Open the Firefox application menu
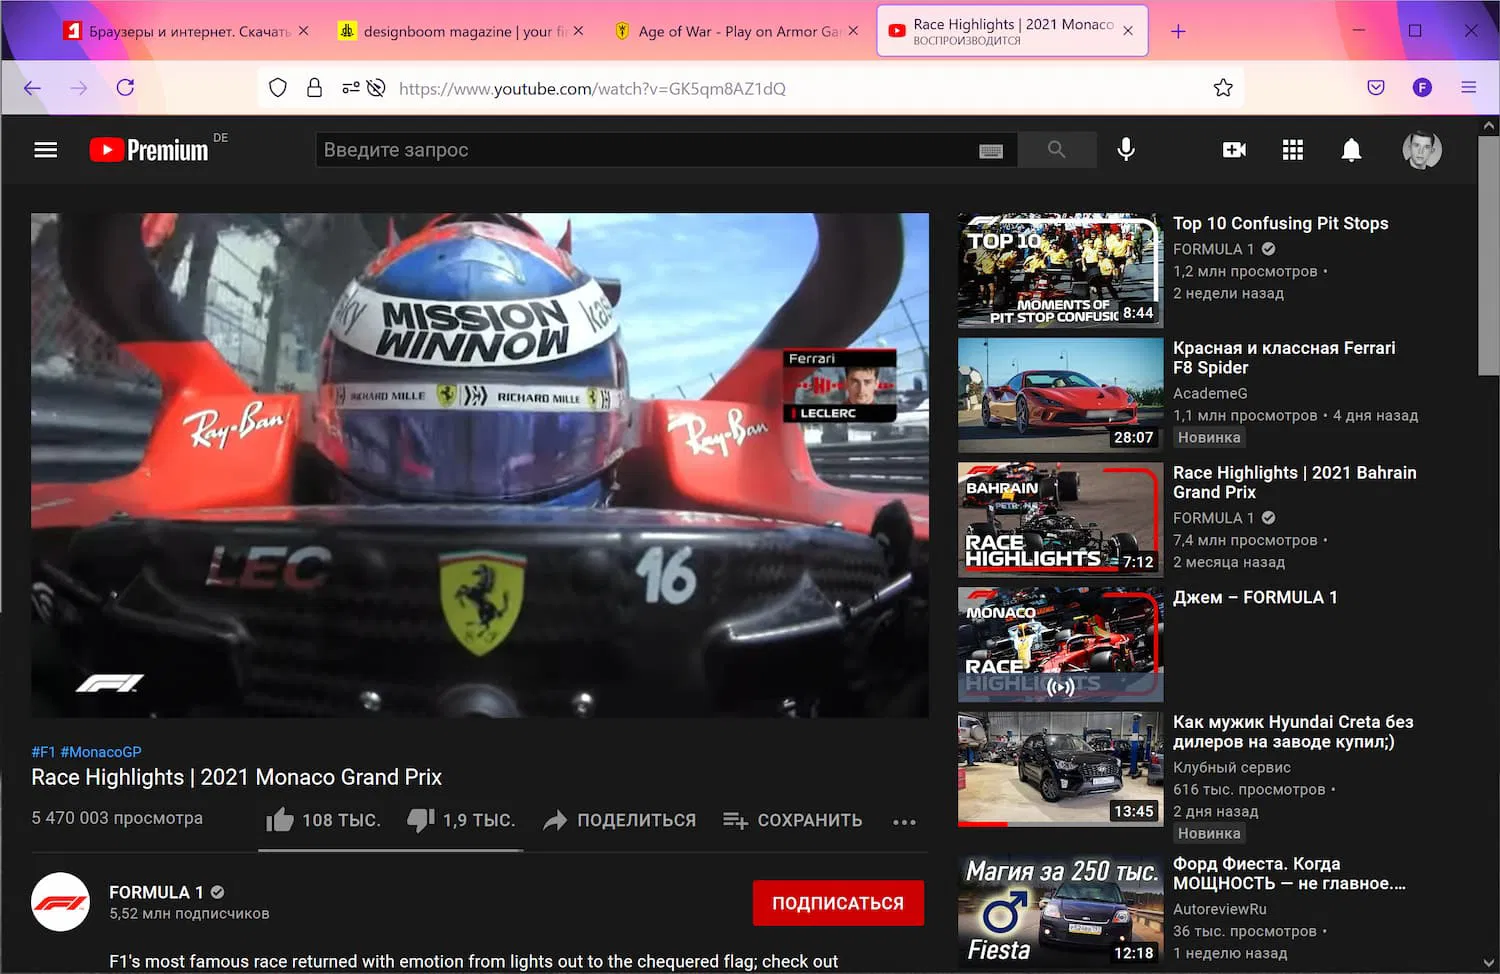The width and height of the screenshot is (1500, 974). pos(1468,88)
